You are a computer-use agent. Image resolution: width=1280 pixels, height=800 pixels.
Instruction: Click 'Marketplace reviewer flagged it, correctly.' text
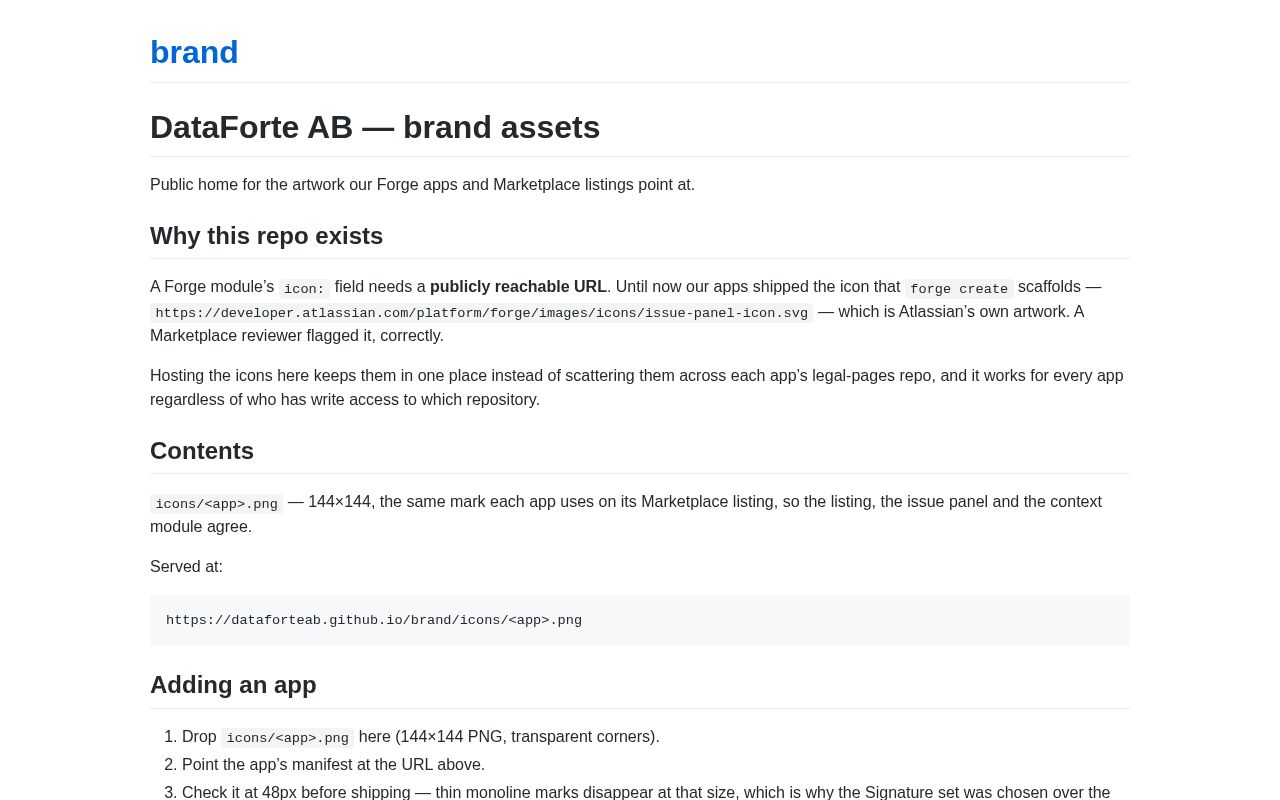[297, 336]
